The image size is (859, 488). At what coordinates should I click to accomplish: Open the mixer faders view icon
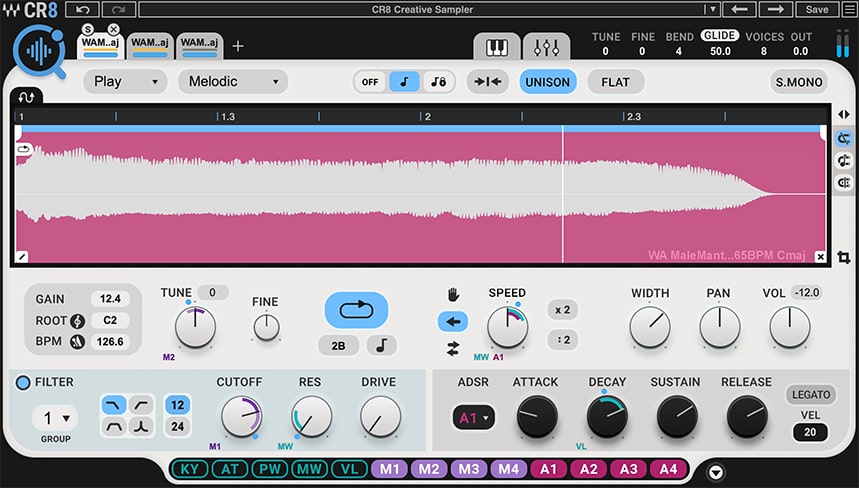pos(546,48)
